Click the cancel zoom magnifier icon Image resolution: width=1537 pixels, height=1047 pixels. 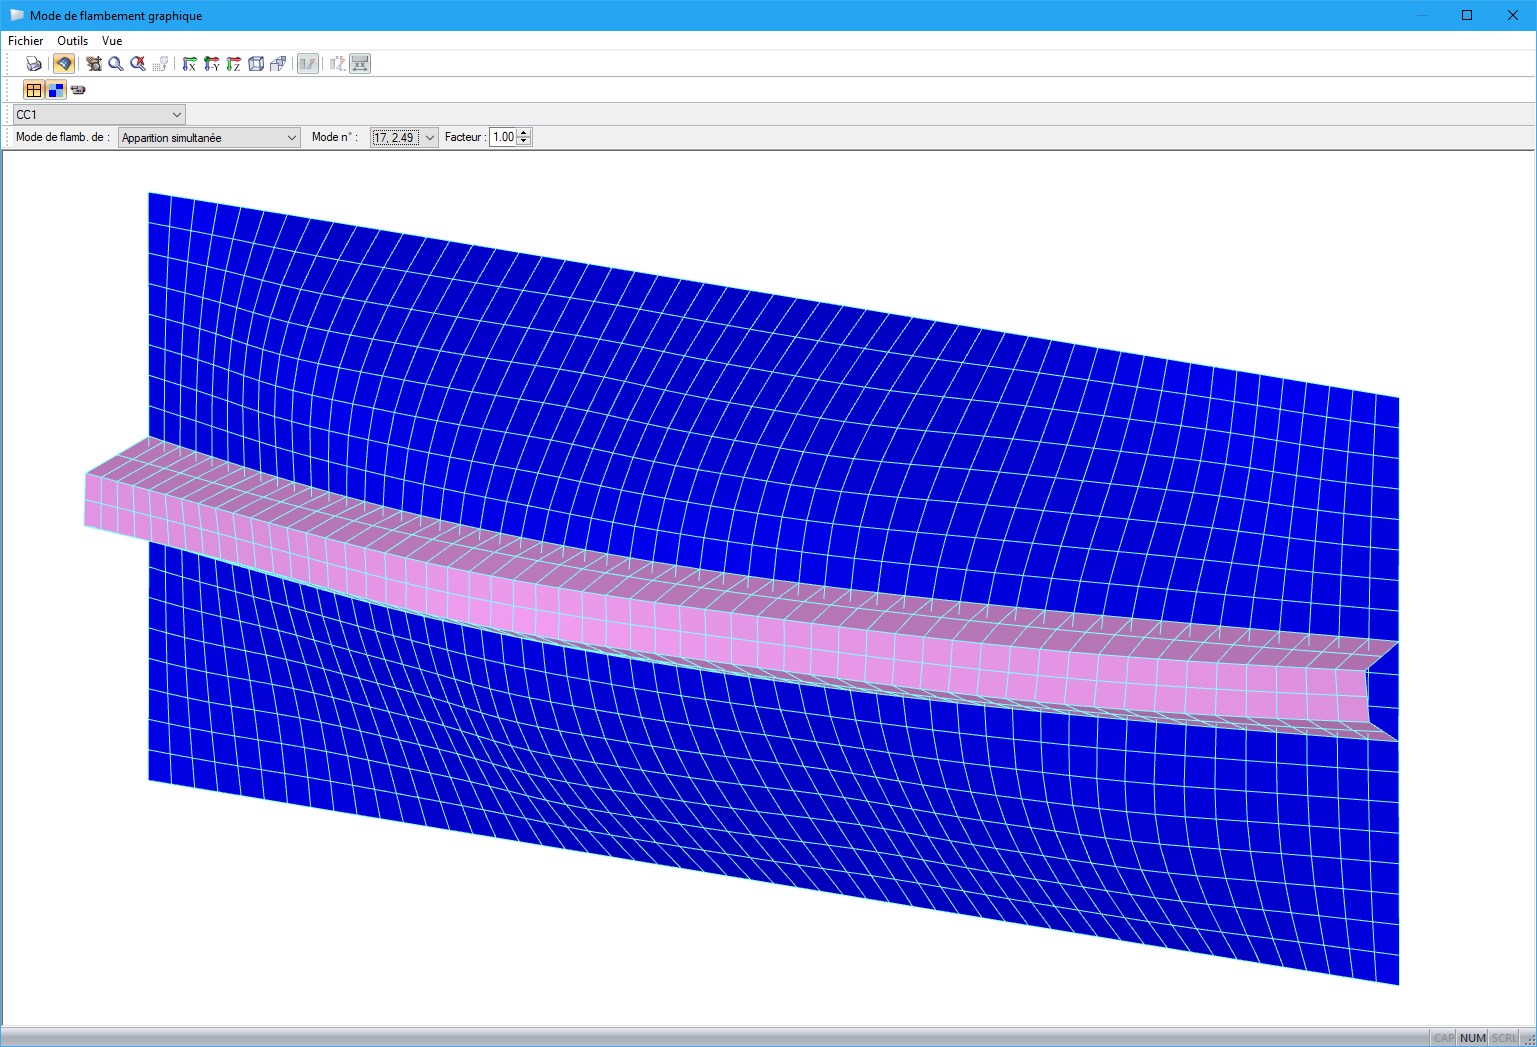coord(138,64)
